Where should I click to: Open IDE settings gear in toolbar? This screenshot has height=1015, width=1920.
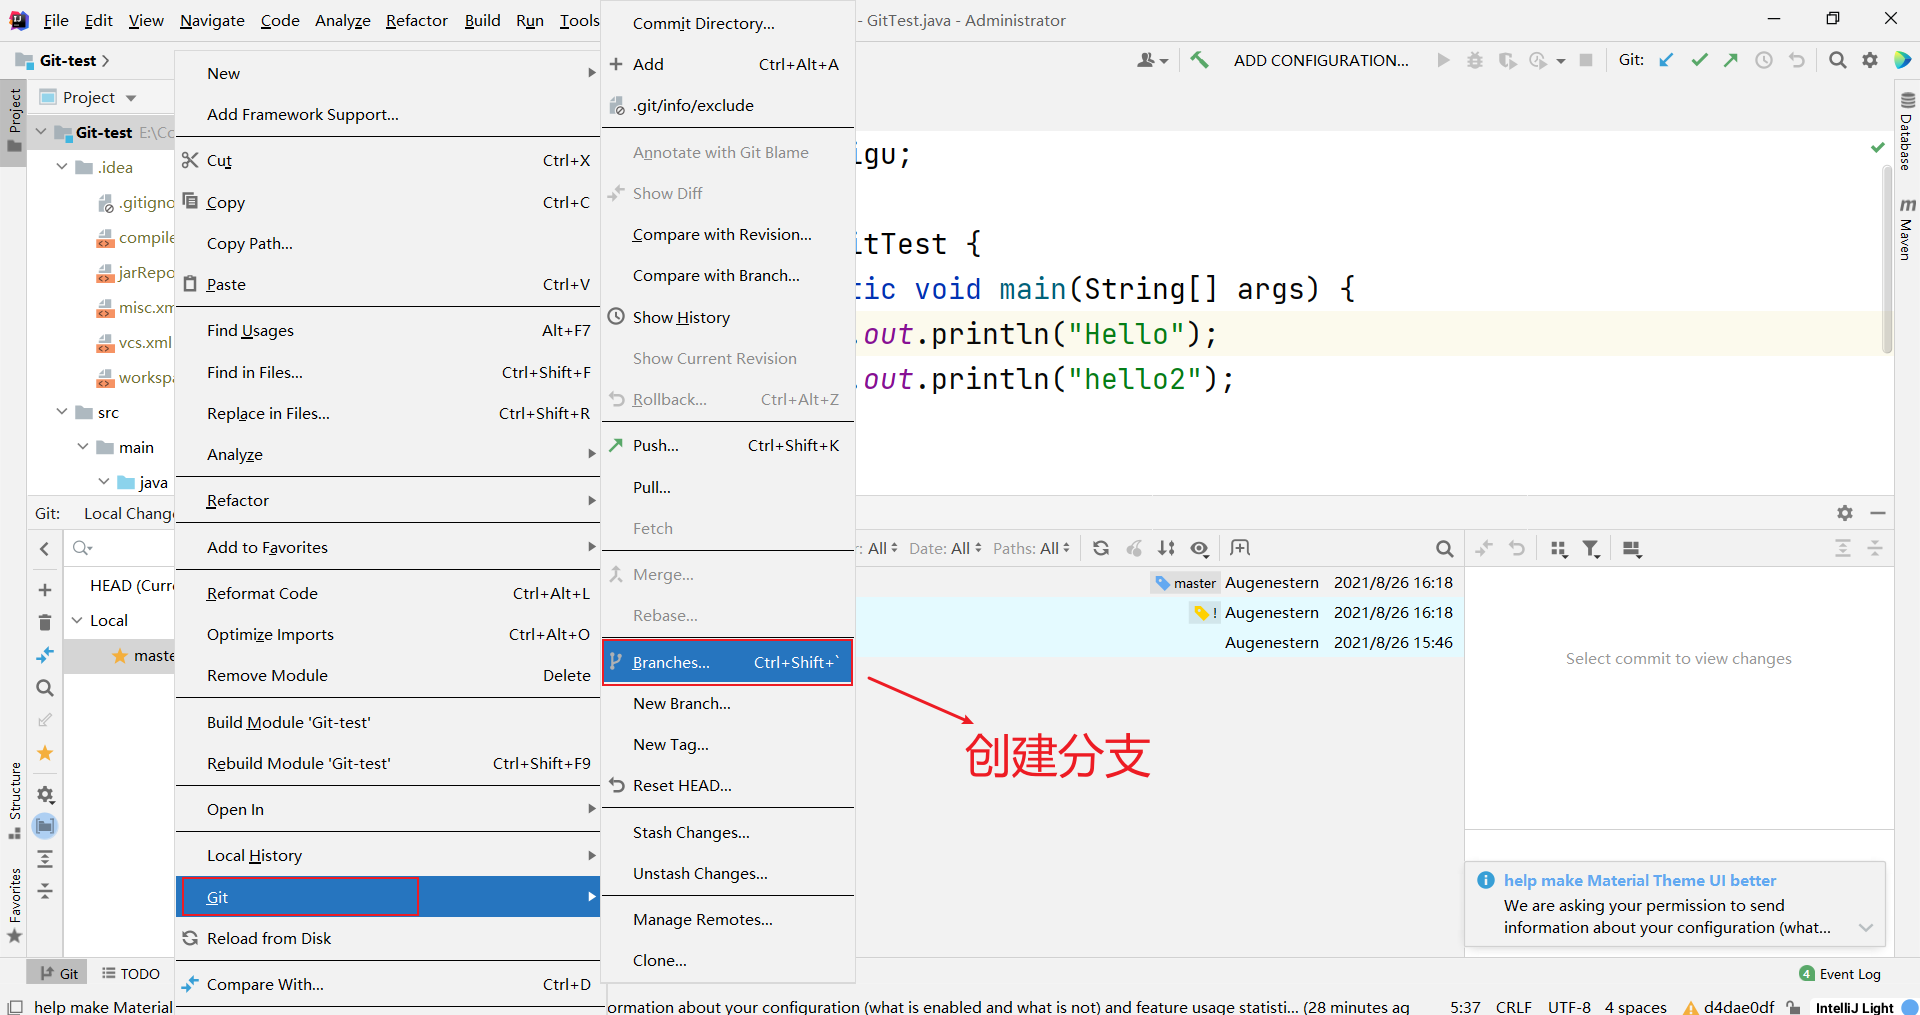(x=1870, y=60)
